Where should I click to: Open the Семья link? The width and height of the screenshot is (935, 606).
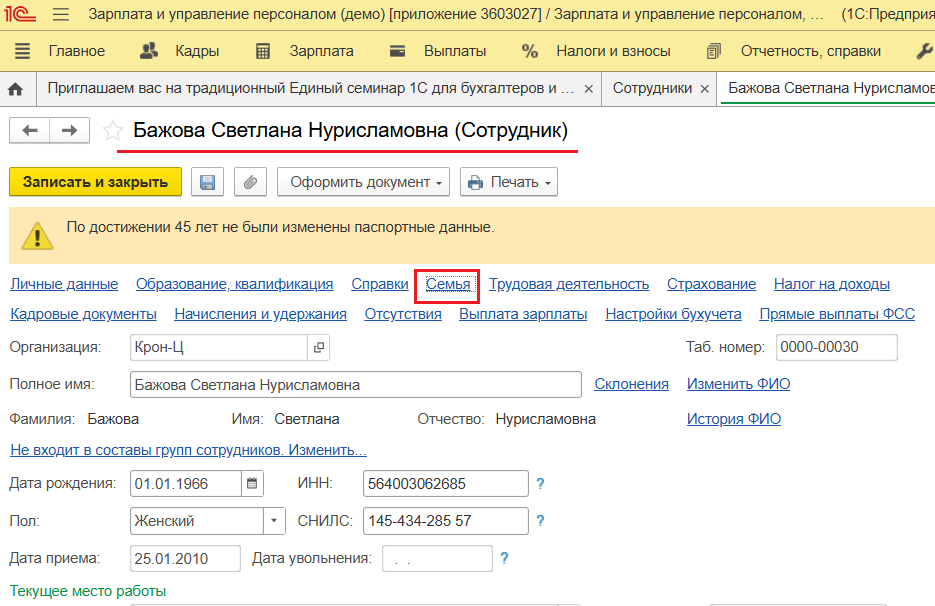click(x=448, y=284)
